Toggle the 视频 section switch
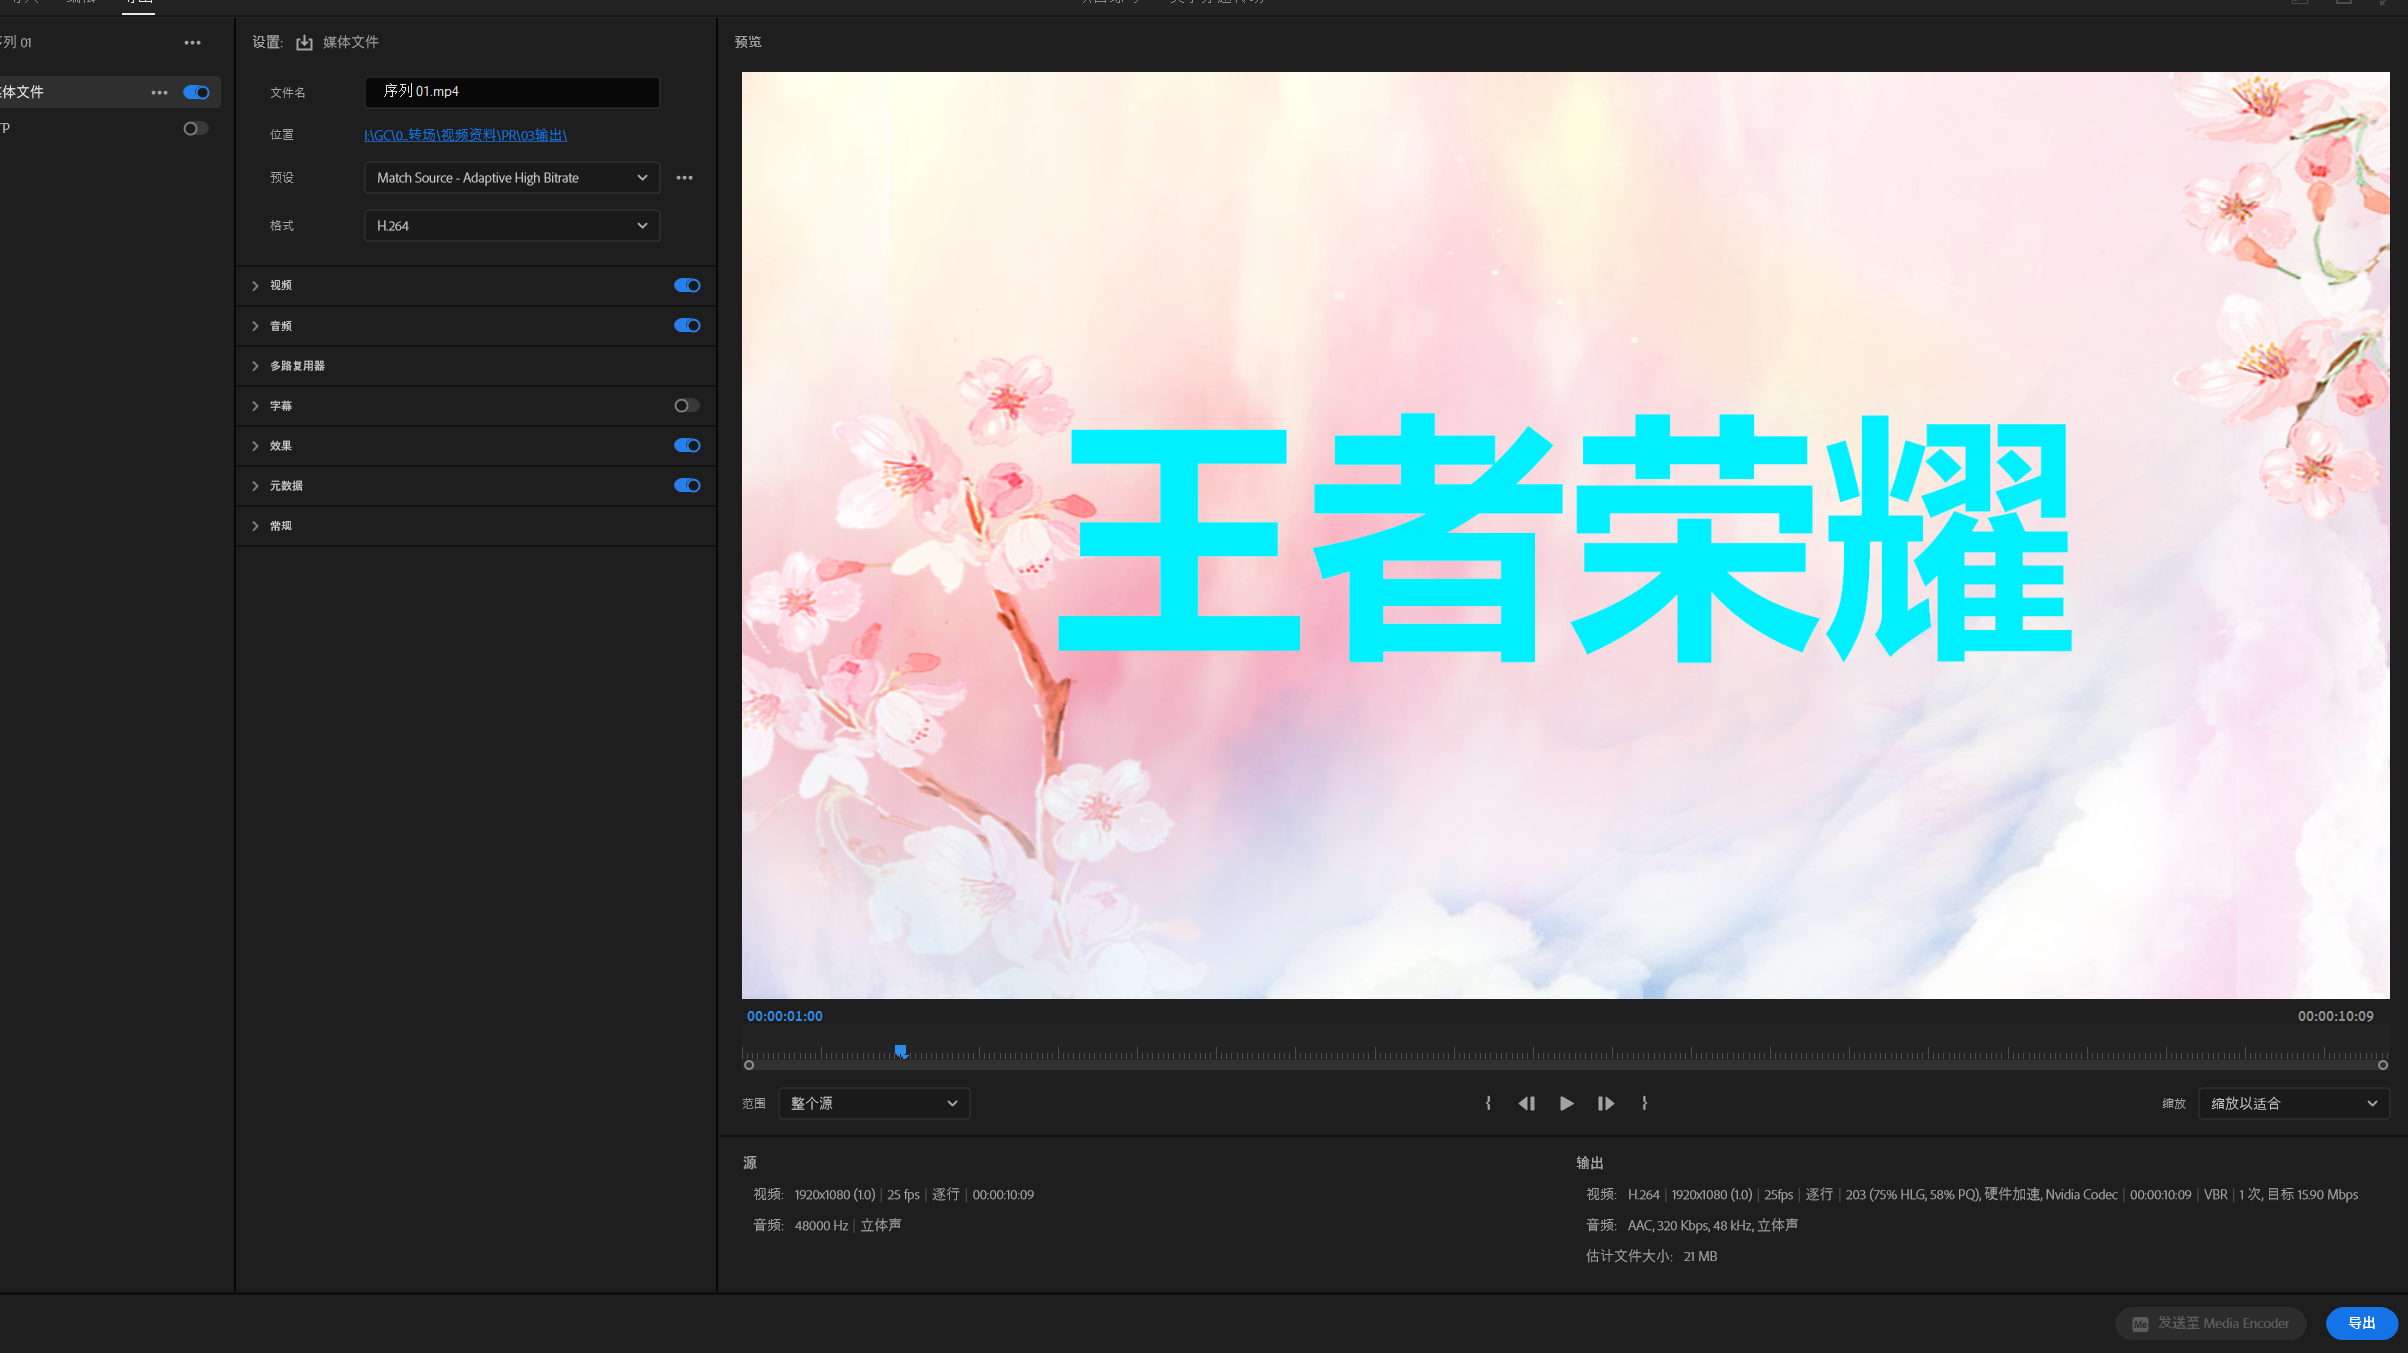The image size is (2408, 1353). tap(687, 285)
